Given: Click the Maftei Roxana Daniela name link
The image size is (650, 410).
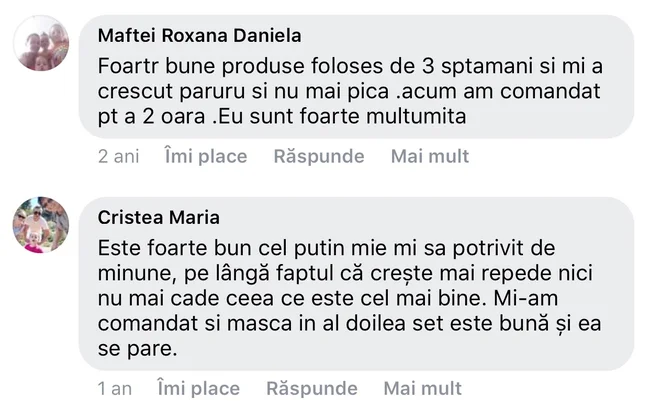Looking at the screenshot, I should pos(200,36).
